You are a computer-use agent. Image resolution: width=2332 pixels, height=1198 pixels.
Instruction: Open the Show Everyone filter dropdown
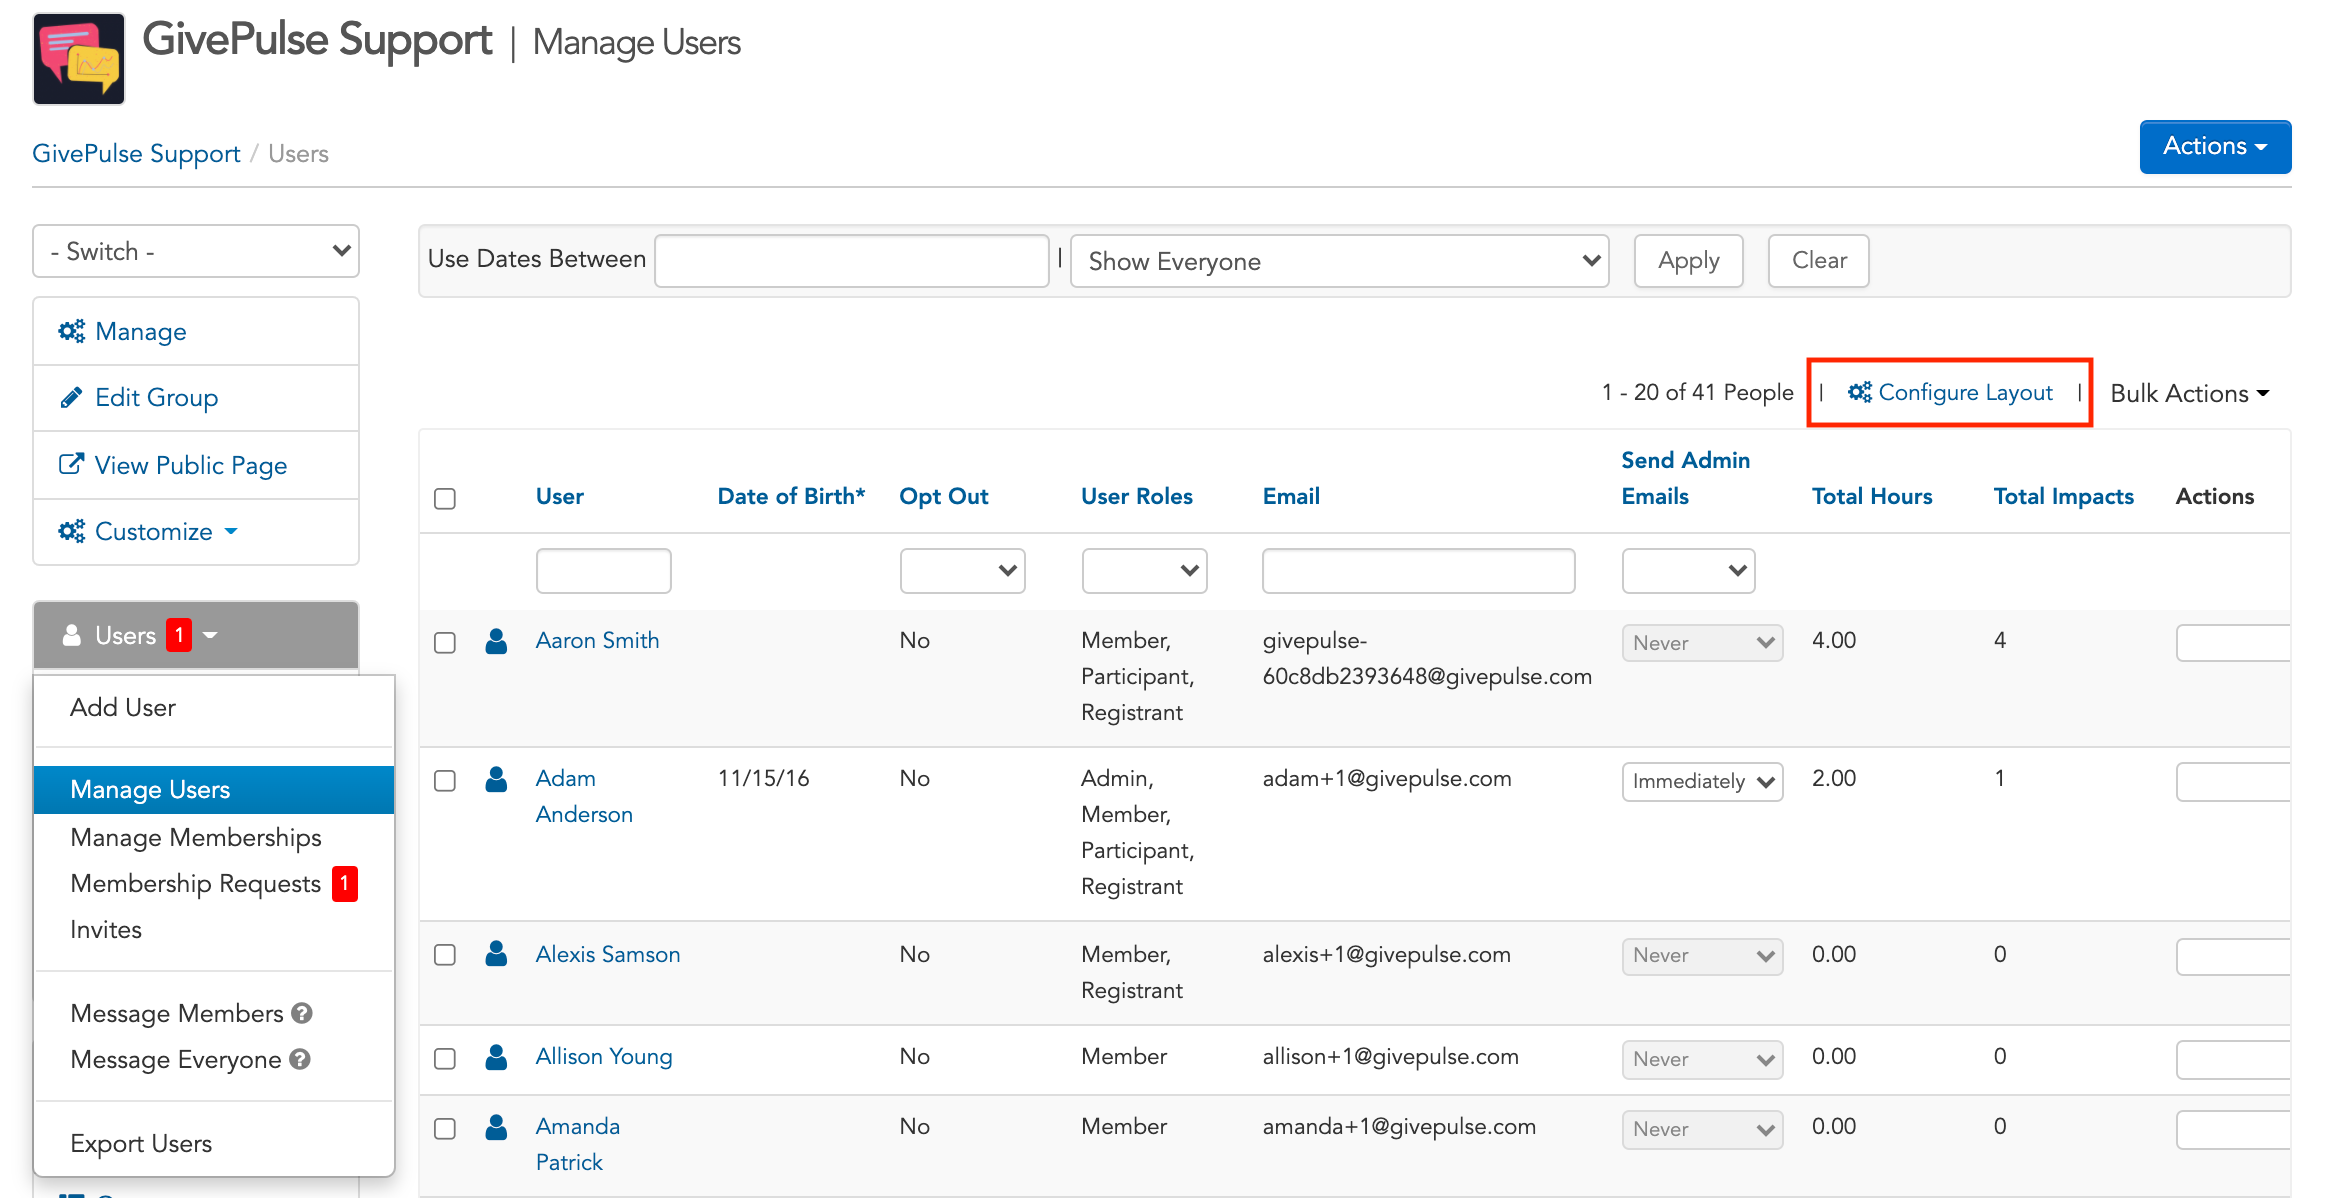1340,261
